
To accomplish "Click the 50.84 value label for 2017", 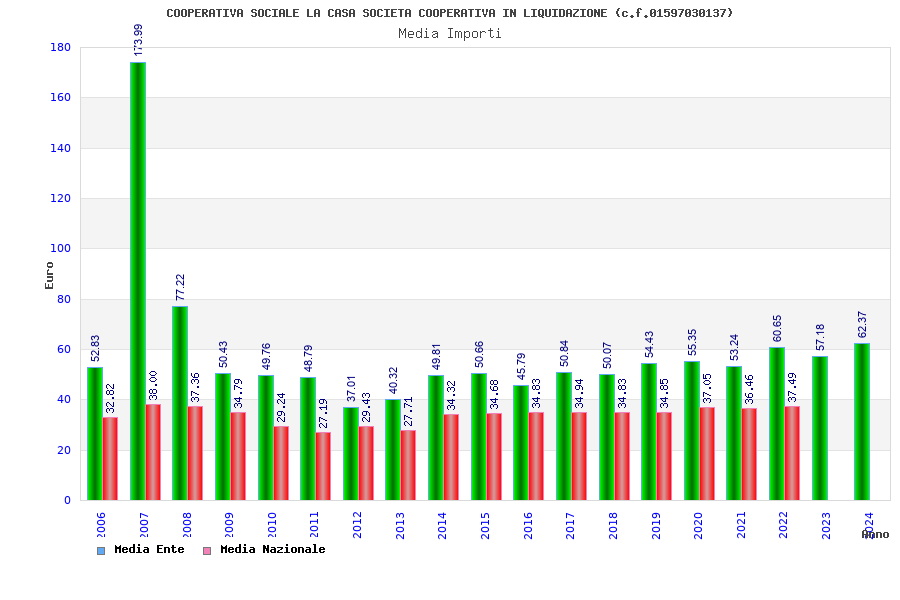I will [564, 354].
